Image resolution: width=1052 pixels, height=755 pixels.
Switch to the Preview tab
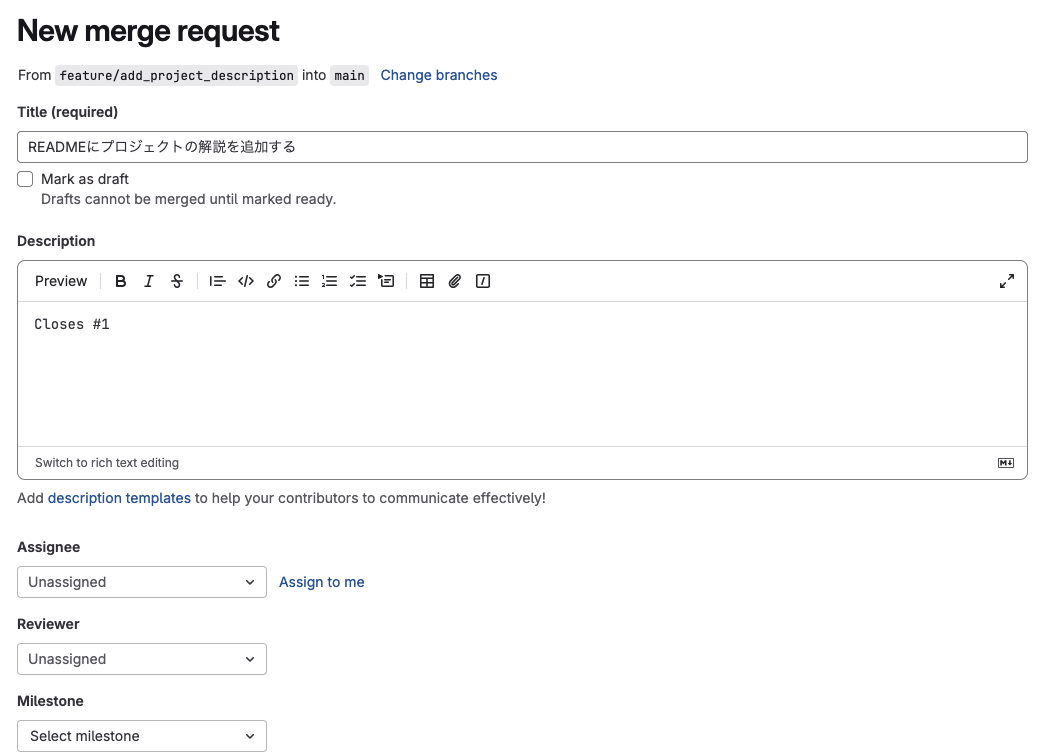coord(61,281)
